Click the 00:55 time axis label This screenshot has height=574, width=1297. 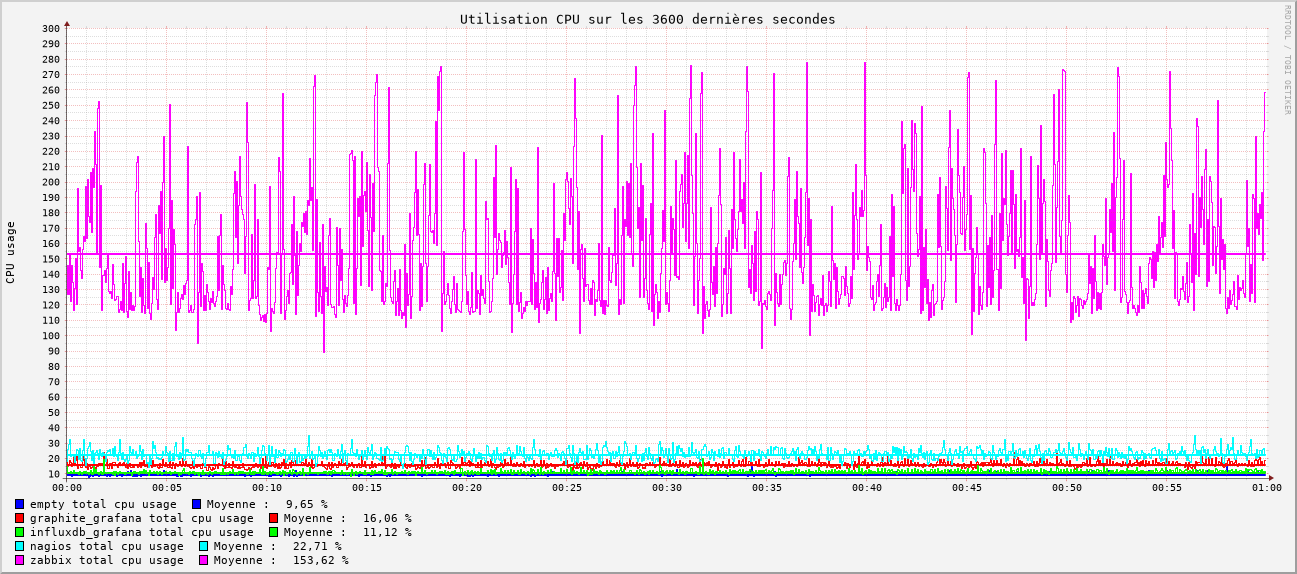pyautogui.click(x=1167, y=488)
